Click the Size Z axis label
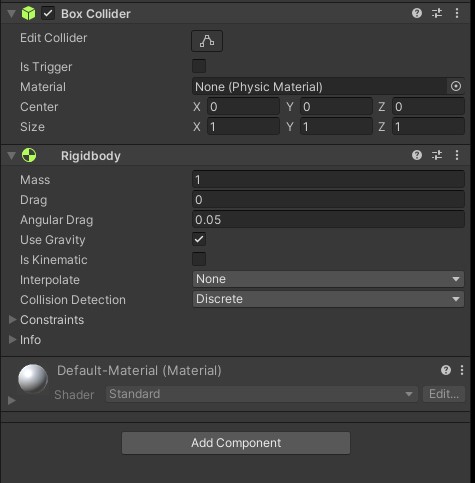 [x=382, y=127]
